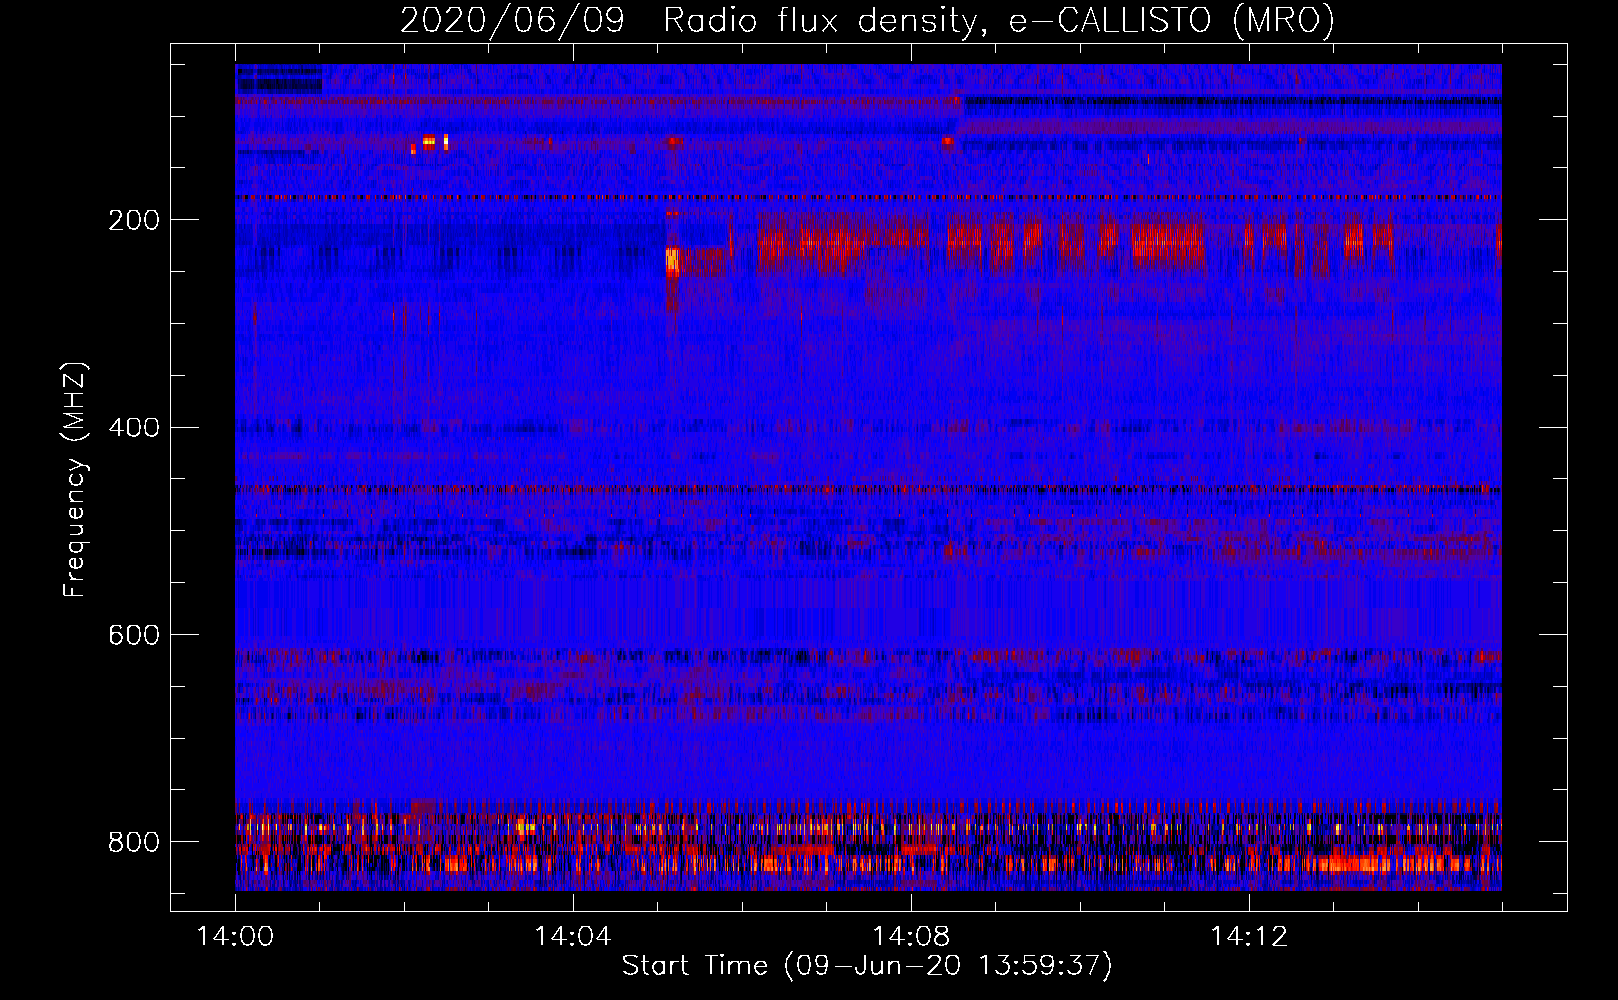Click the 400 frequency tick label
The width and height of the screenshot is (1618, 1000).
click(133, 428)
